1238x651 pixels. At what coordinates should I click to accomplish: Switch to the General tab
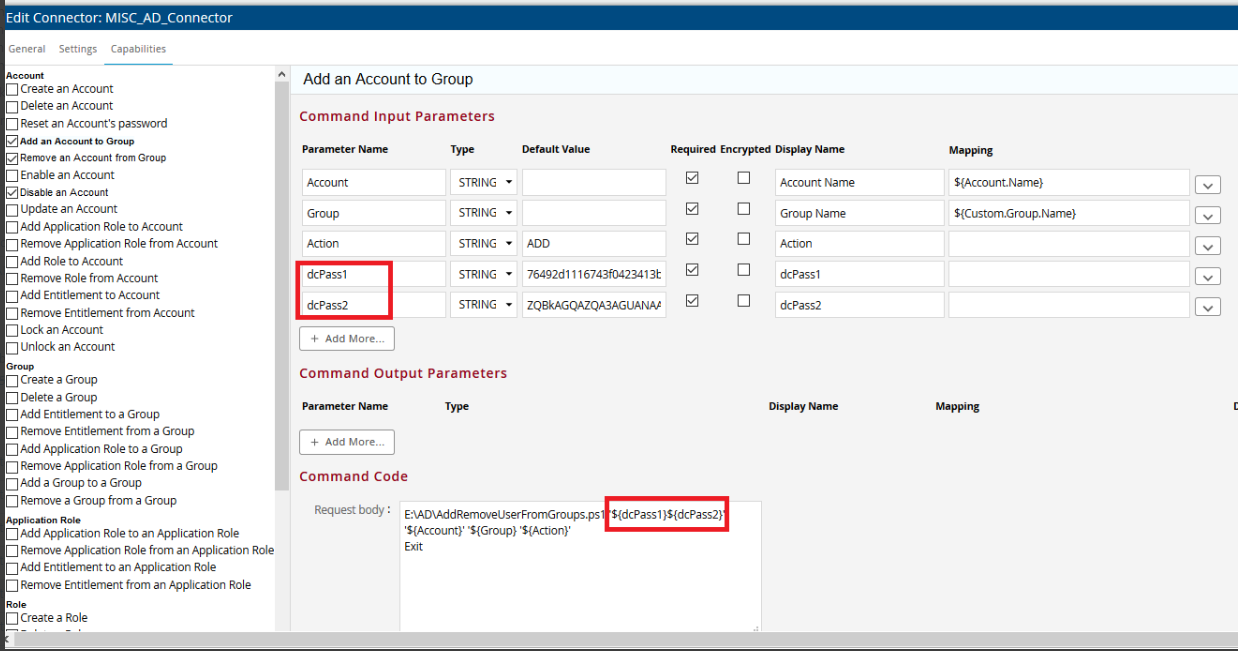pyautogui.click(x=27, y=49)
